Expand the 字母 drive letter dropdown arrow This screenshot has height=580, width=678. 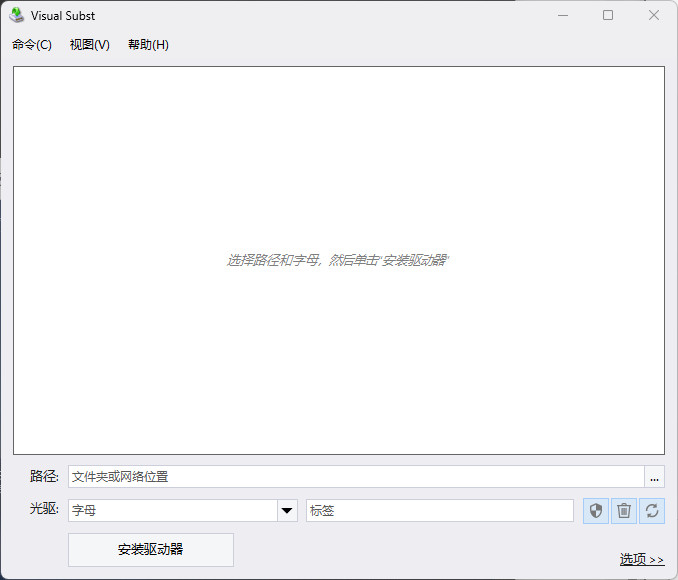point(287,511)
